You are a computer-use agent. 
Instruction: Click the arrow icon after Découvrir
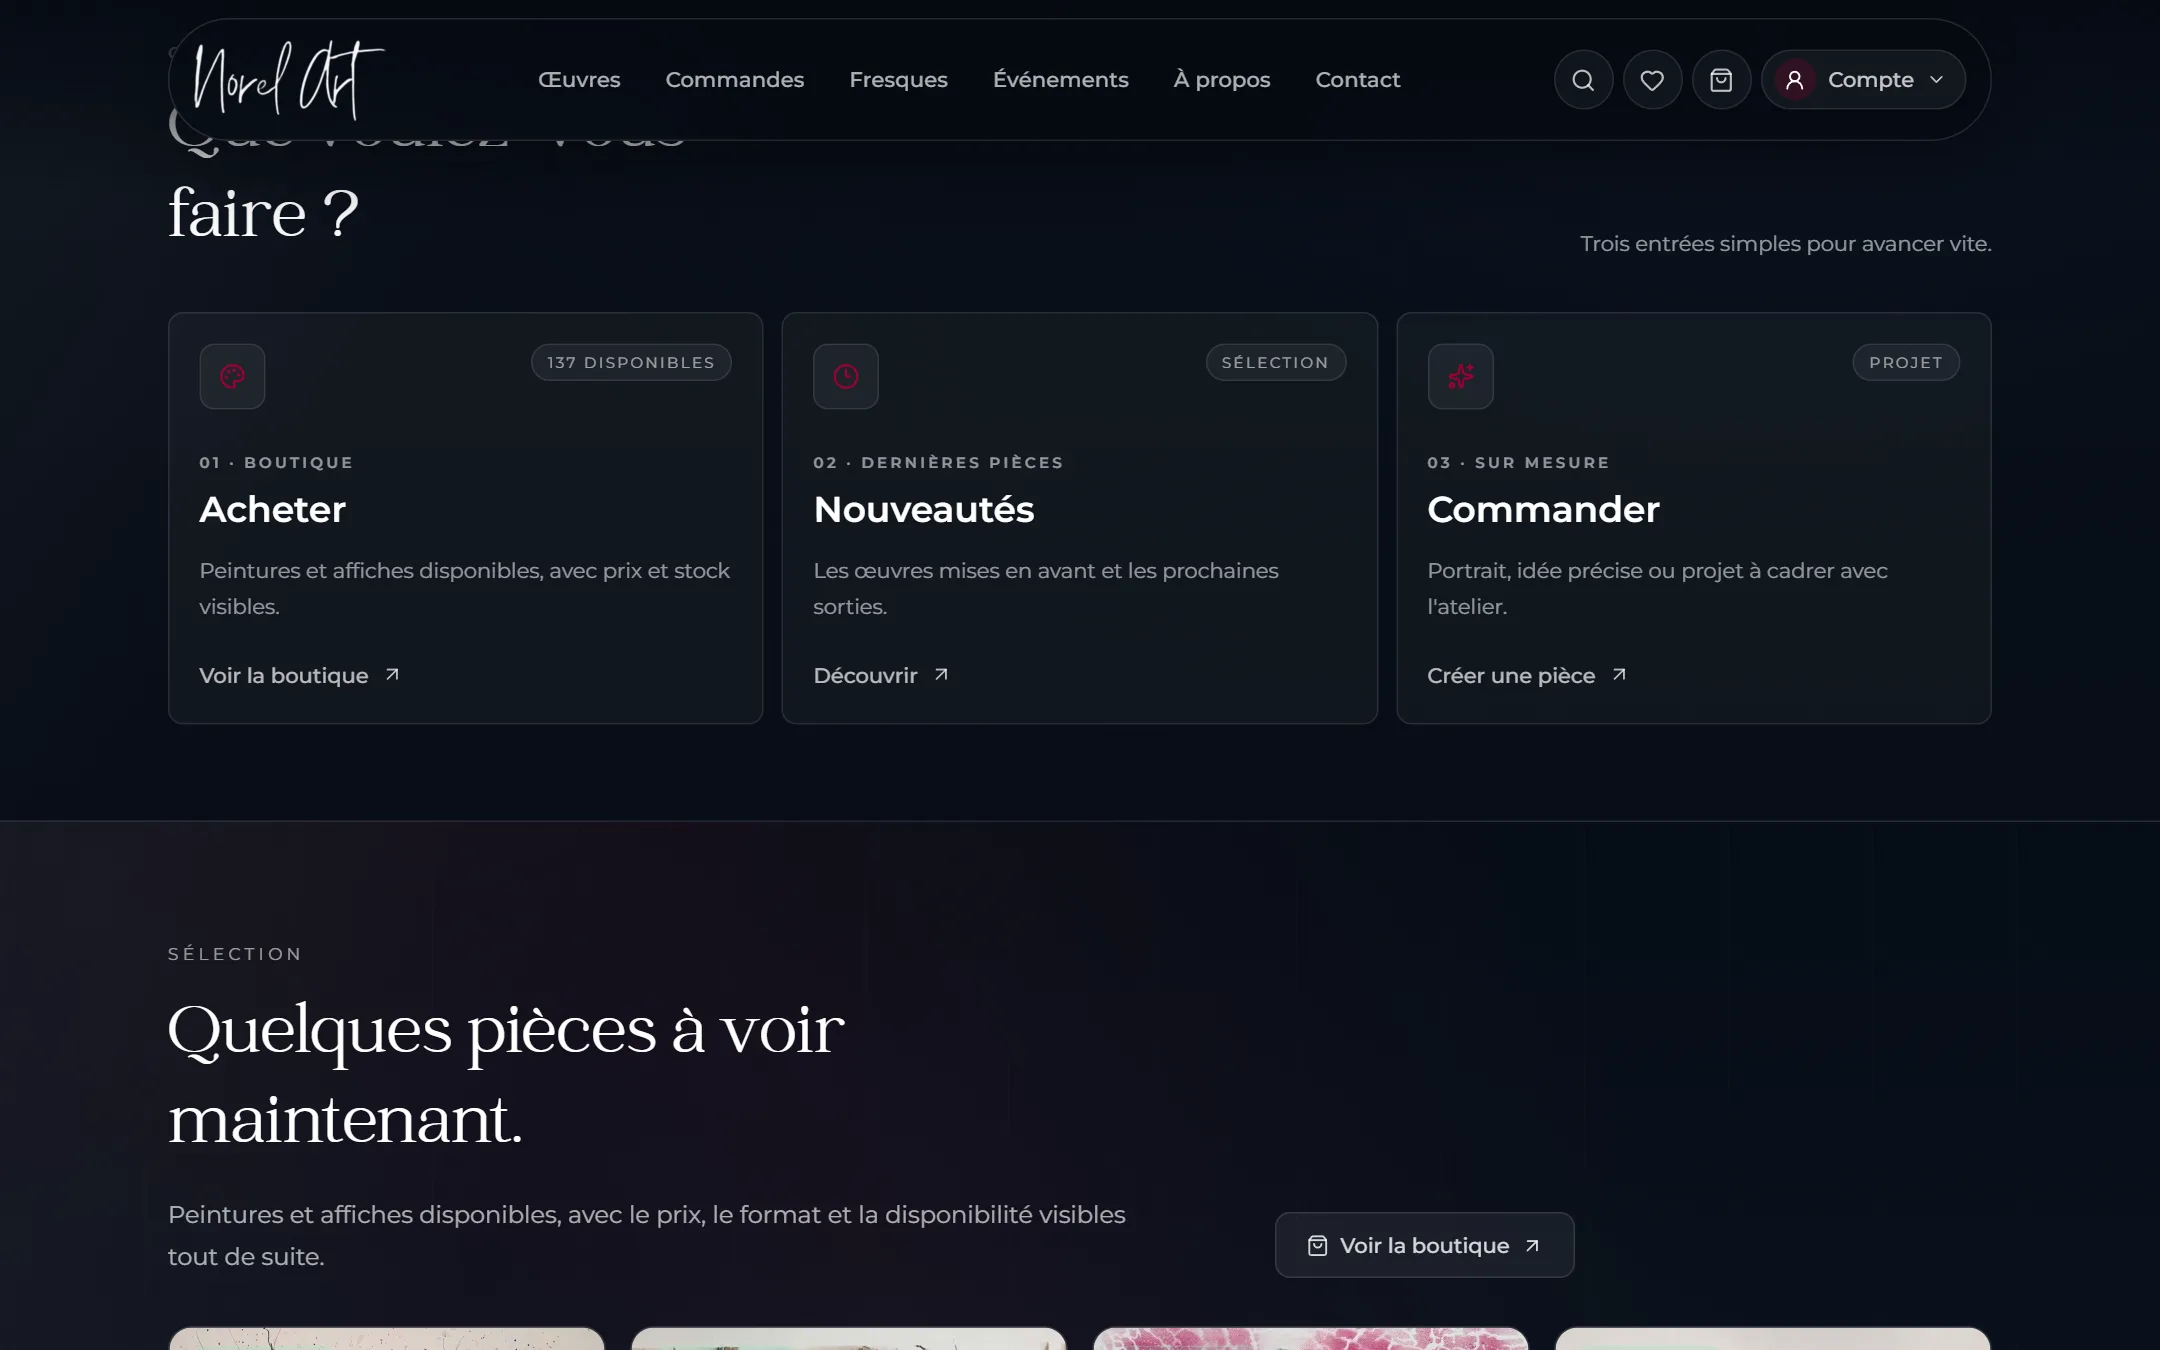941,675
